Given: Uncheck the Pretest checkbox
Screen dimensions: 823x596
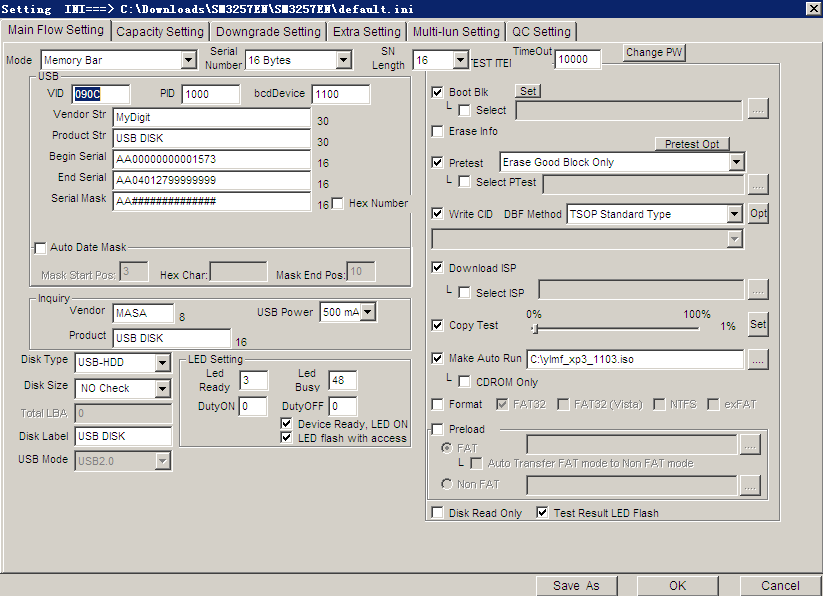Looking at the screenshot, I should click(x=437, y=162).
